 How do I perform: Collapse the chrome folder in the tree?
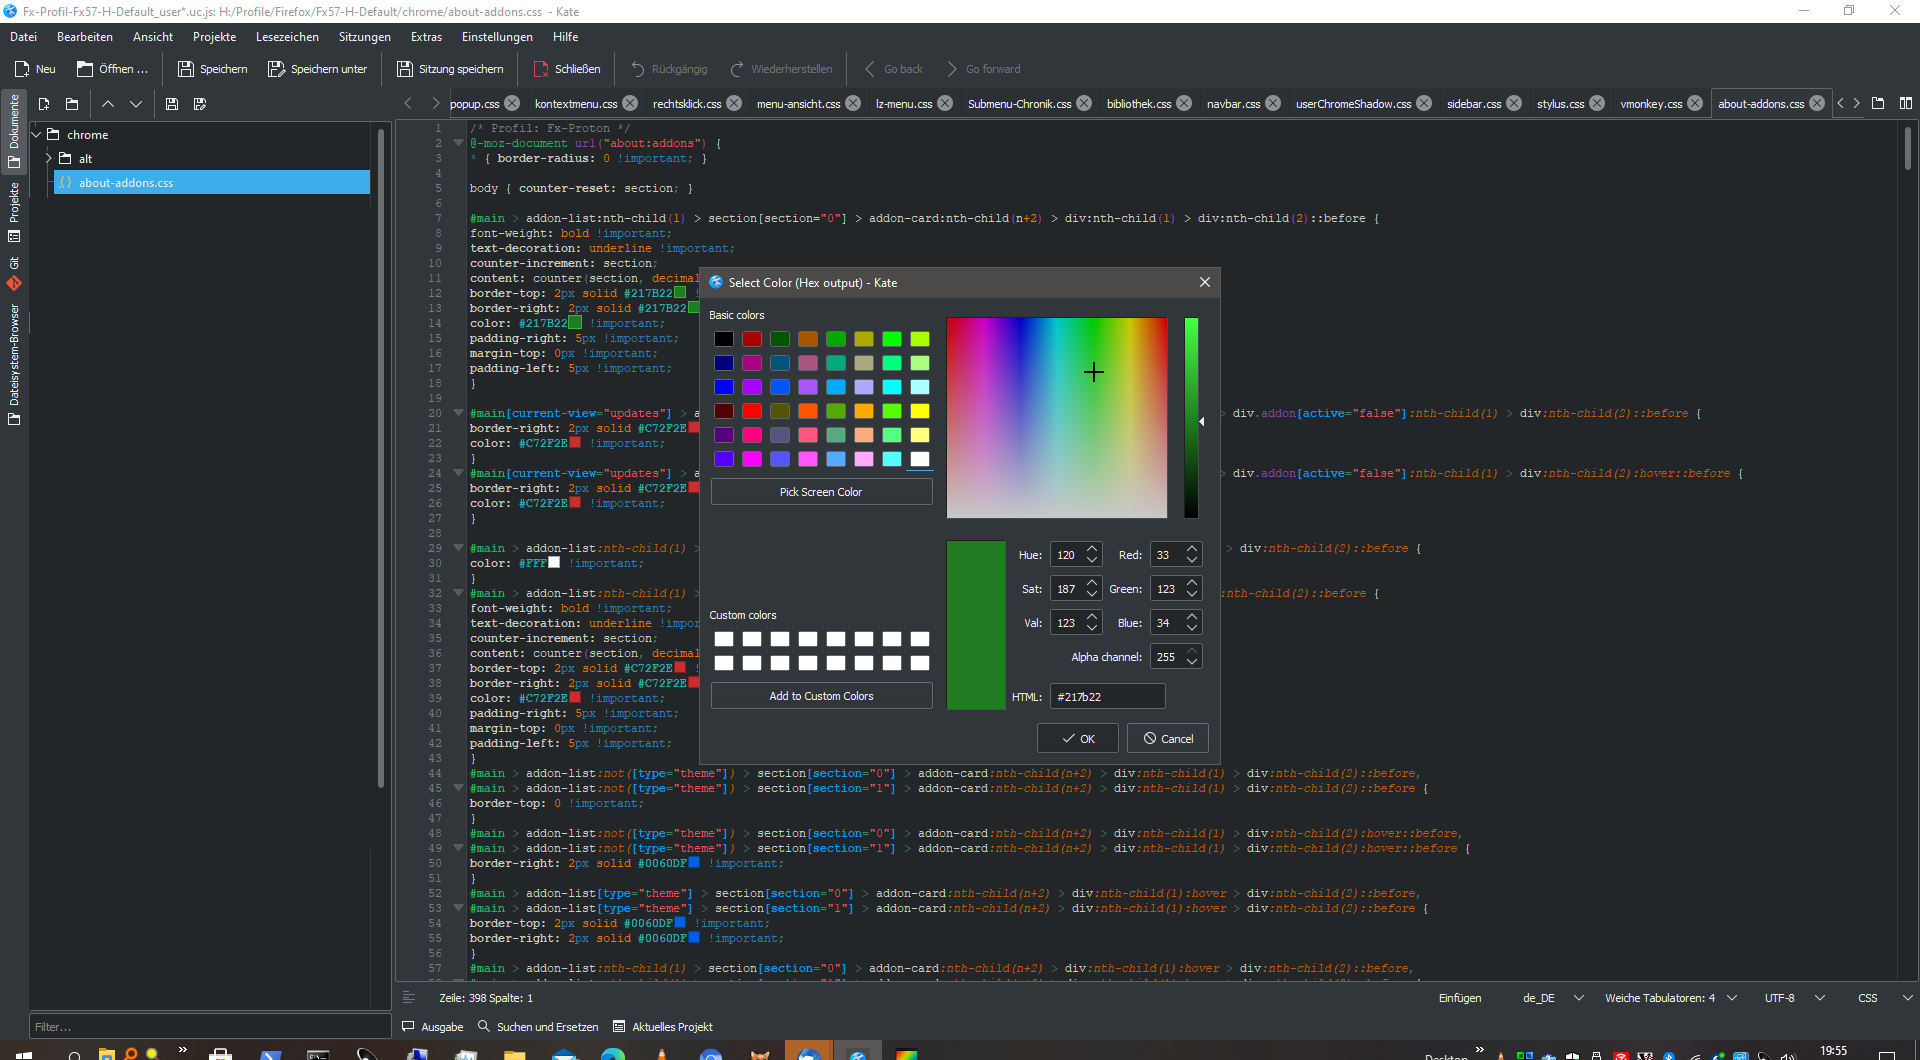click(x=37, y=134)
